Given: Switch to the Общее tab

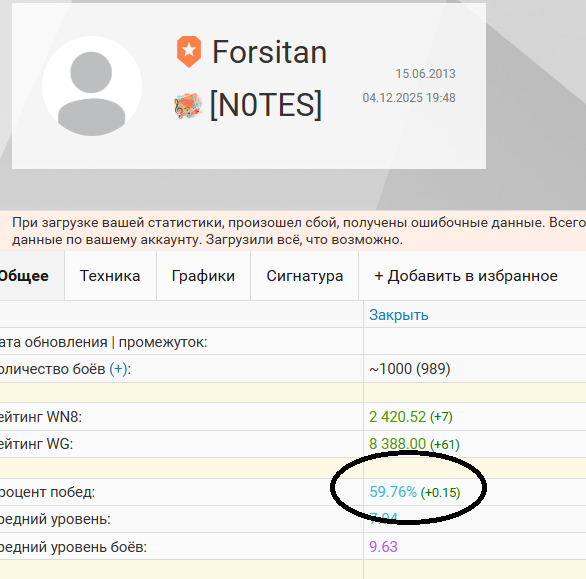Looking at the screenshot, I should 24,276.
